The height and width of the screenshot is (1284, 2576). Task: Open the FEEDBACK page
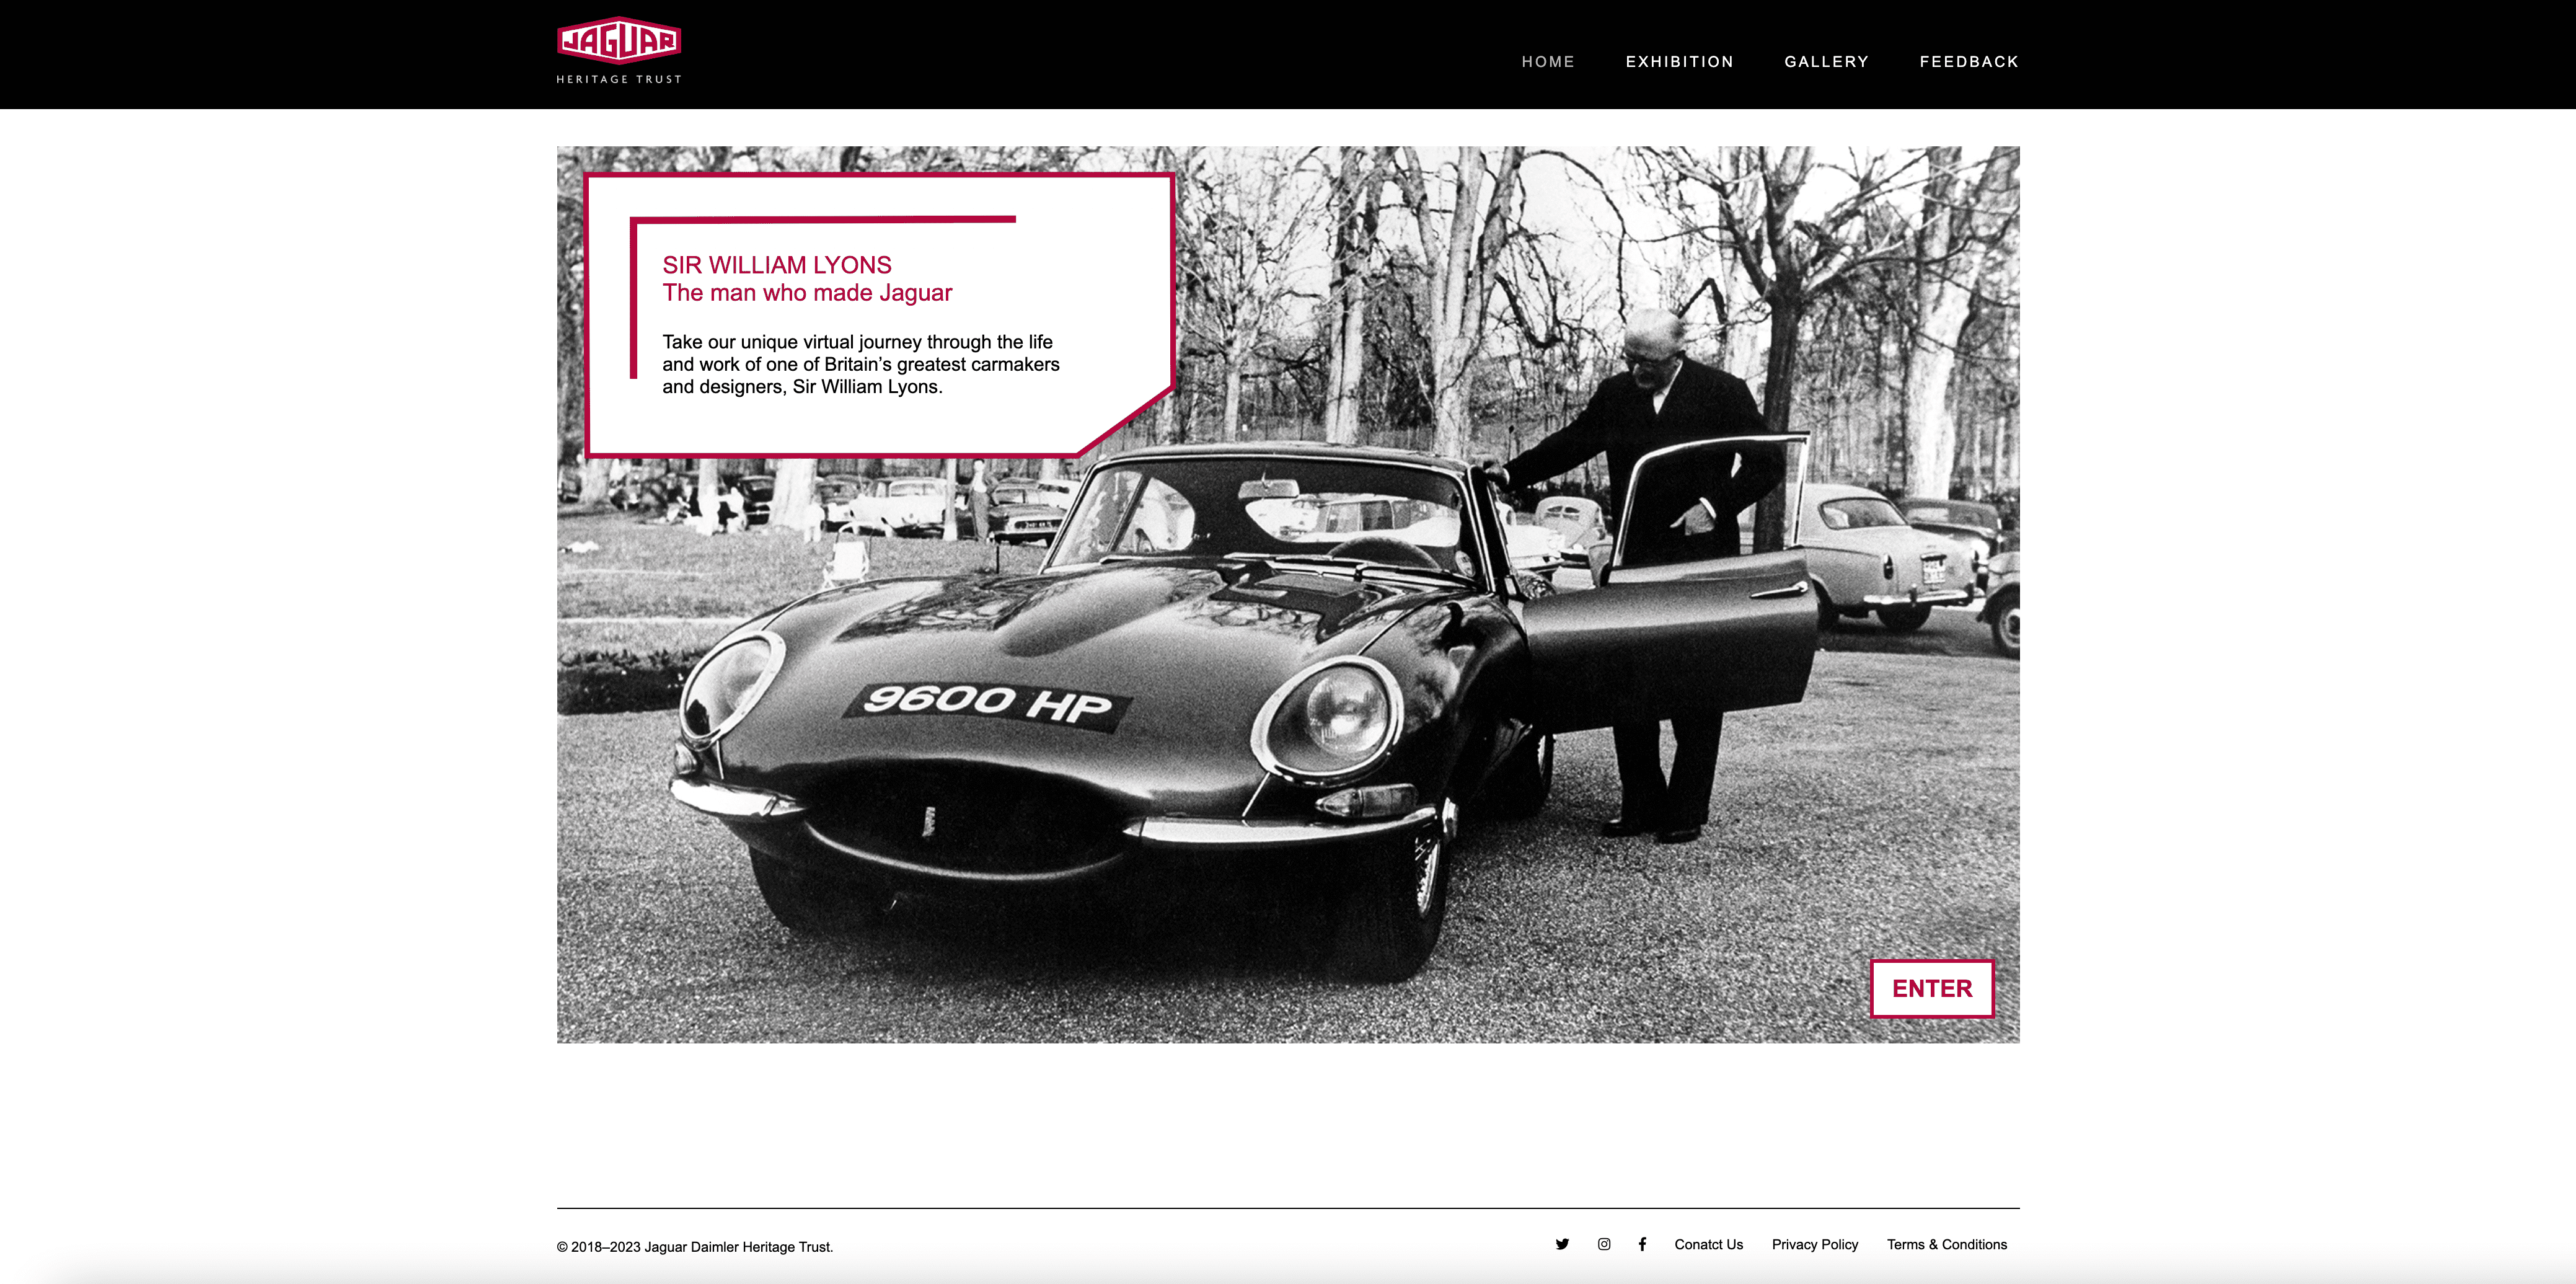click(1968, 61)
